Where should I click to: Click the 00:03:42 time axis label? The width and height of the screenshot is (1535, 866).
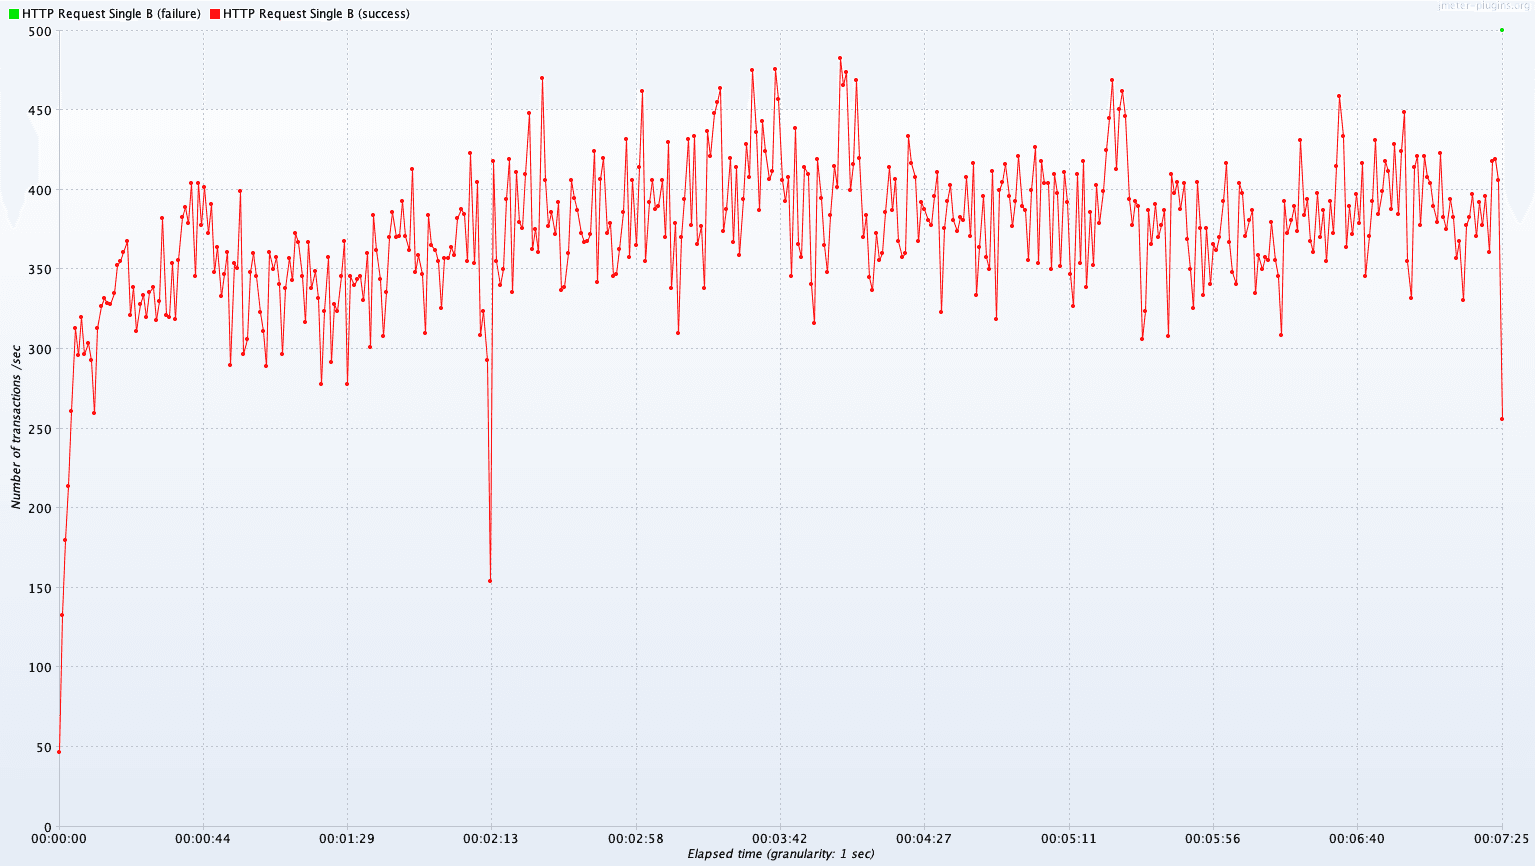780,839
